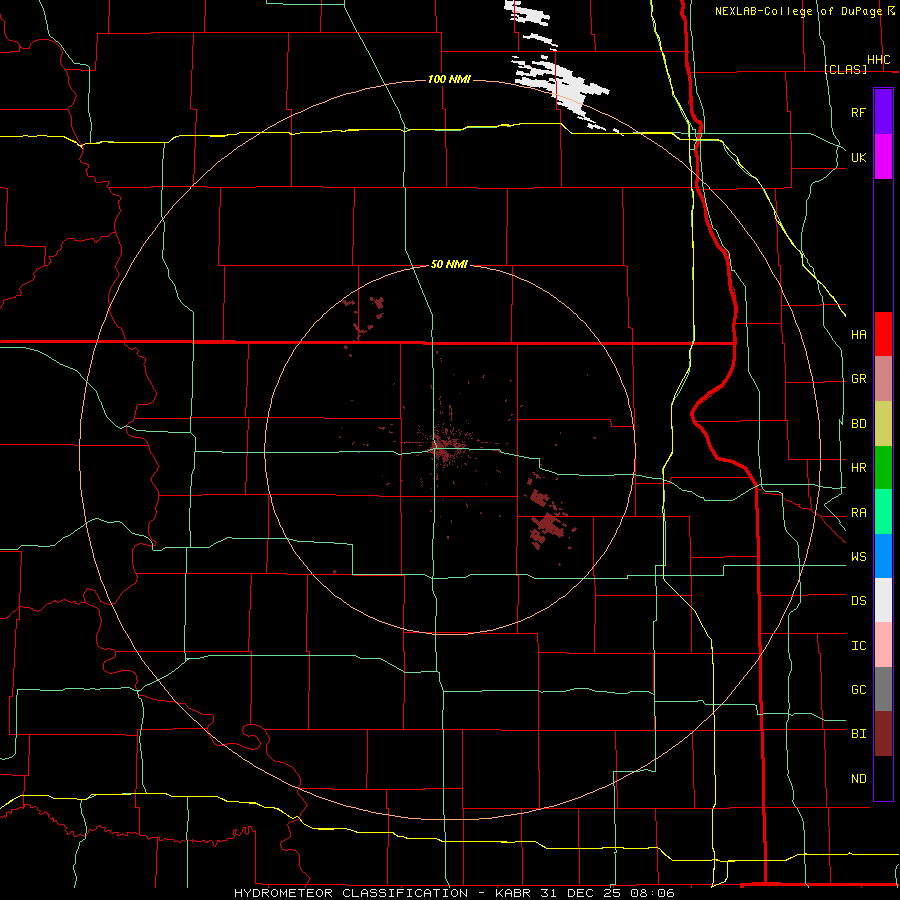This screenshot has width=900, height=900.
Task: Click the 100 NMI range ring label
Action: click(449, 79)
